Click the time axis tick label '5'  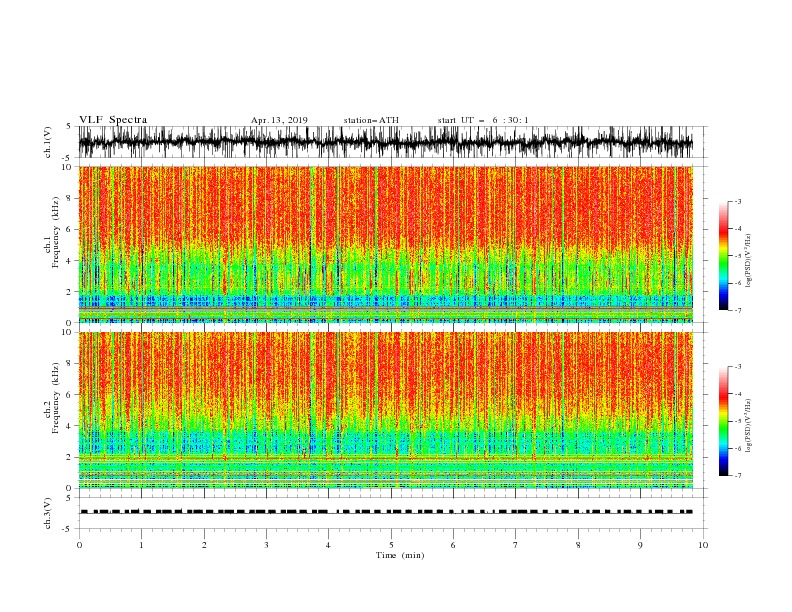391,545
